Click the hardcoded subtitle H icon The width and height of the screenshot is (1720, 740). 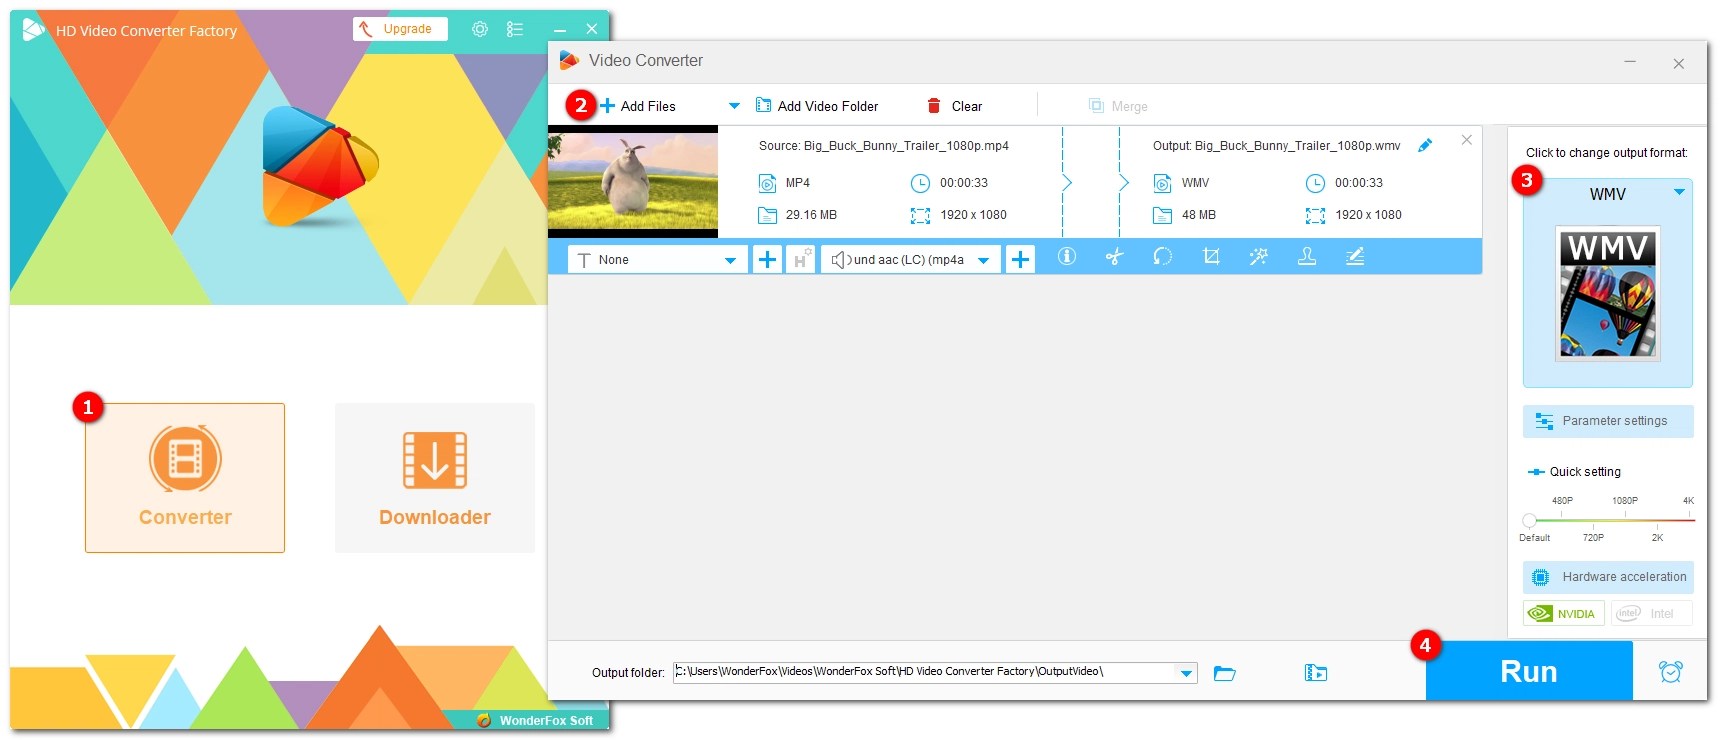coord(800,260)
